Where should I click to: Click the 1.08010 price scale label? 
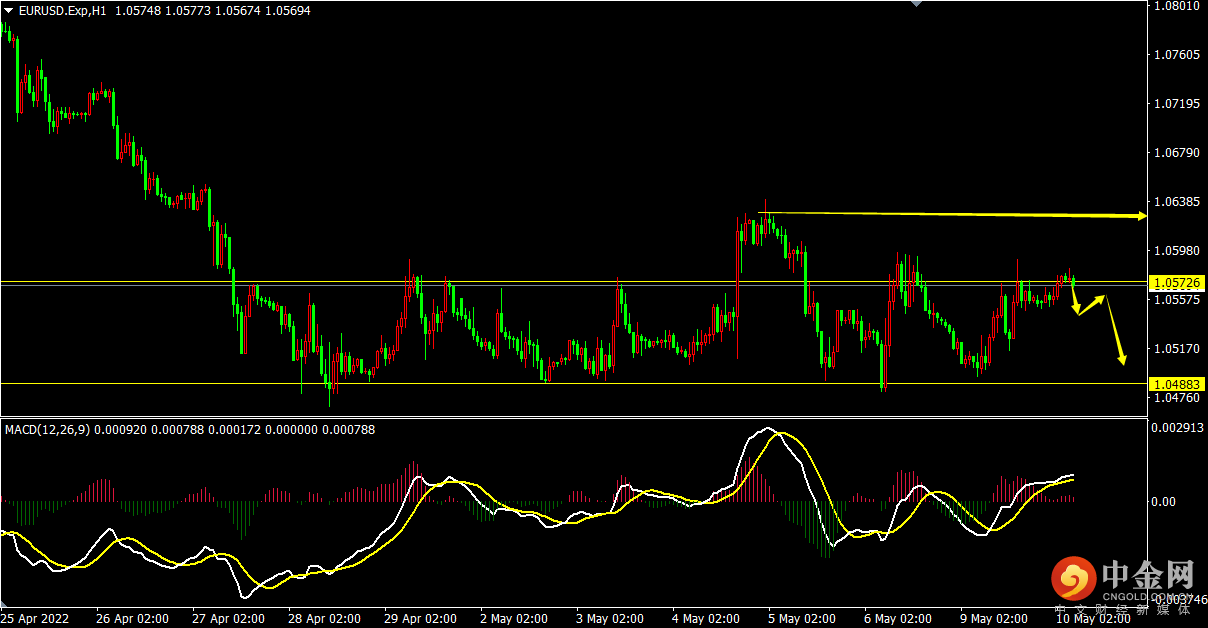(1176, 6)
